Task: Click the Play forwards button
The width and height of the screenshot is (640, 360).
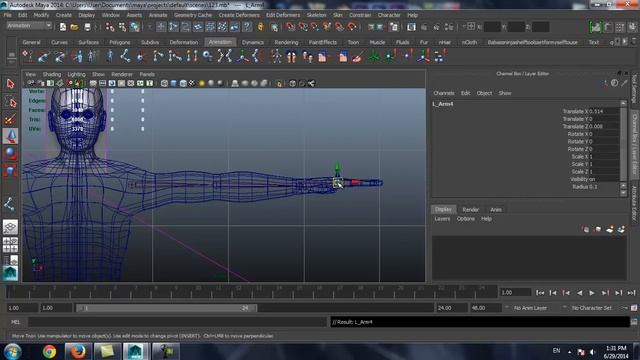Action: [592, 293]
